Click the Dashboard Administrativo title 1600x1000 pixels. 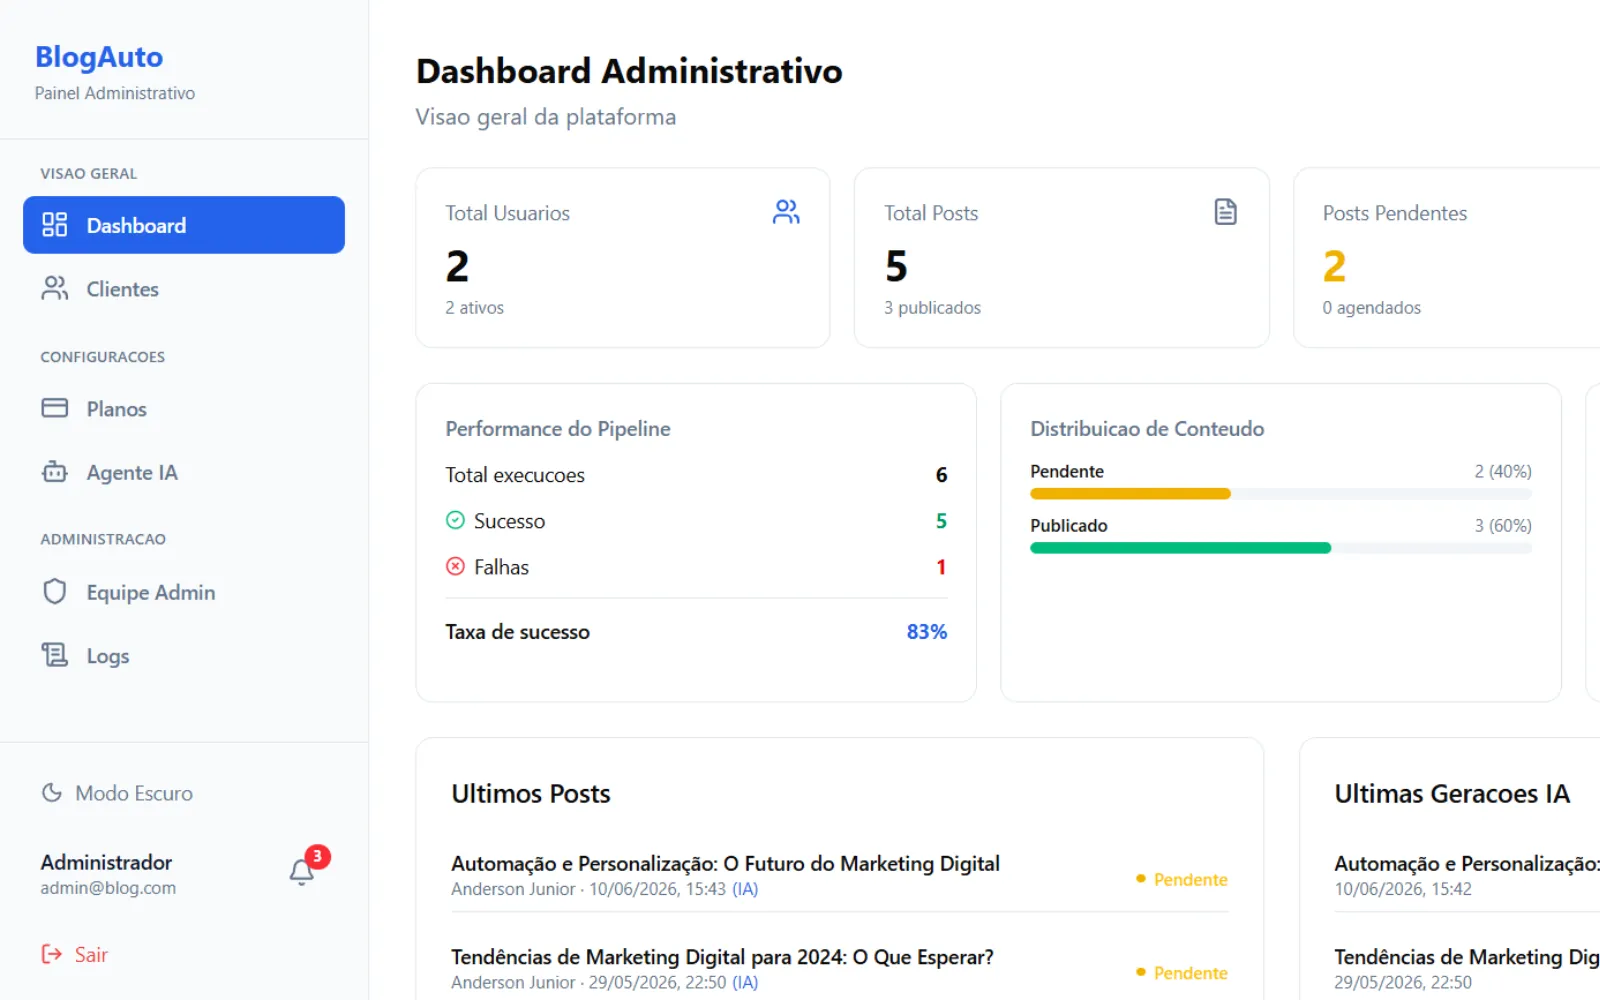629,71
